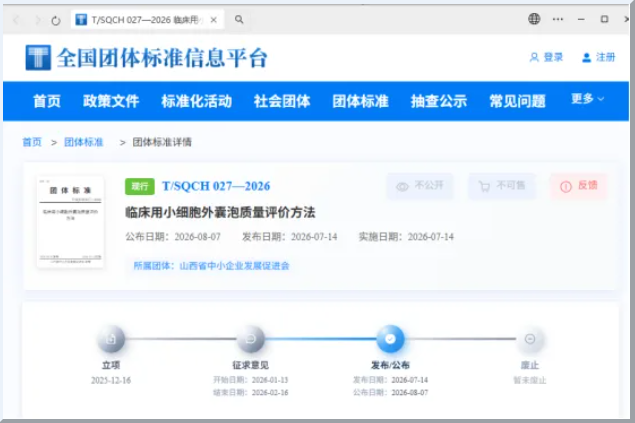Click the browser forward arrow
The width and height of the screenshot is (635, 423).
pyautogui.click(x=37, y=20)
